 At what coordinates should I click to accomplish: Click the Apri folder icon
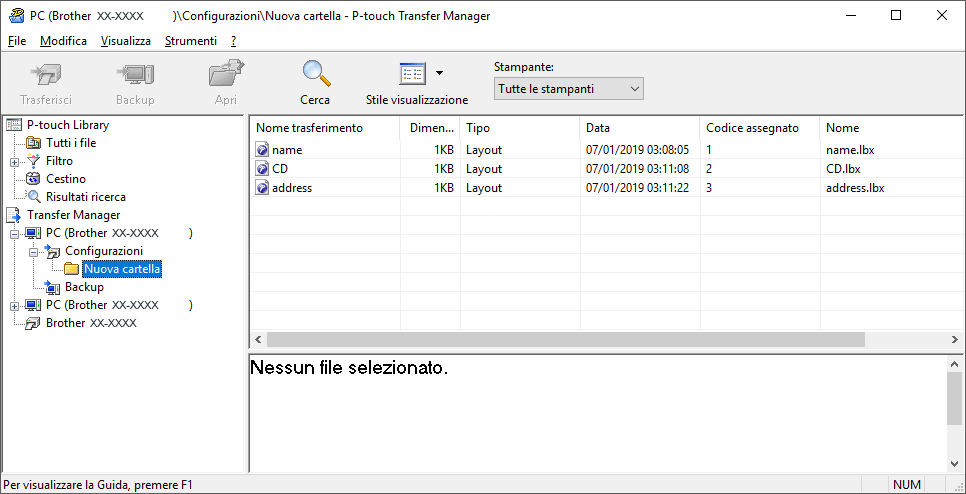226,75
